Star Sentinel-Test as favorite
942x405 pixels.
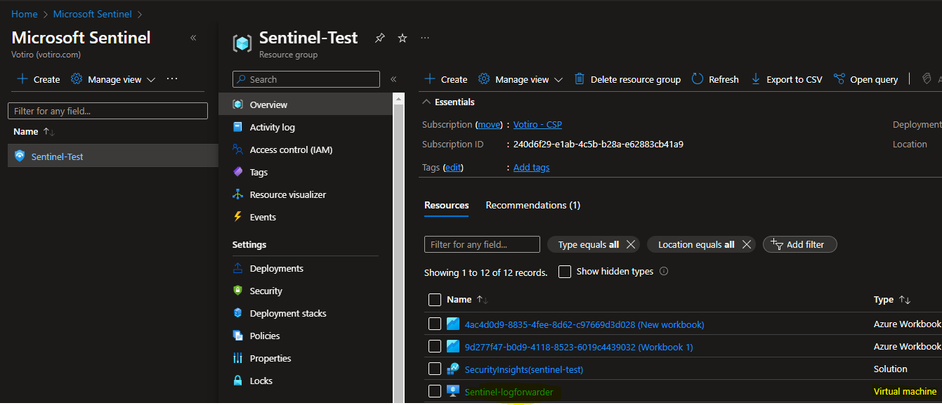click(x=403, y=38)
